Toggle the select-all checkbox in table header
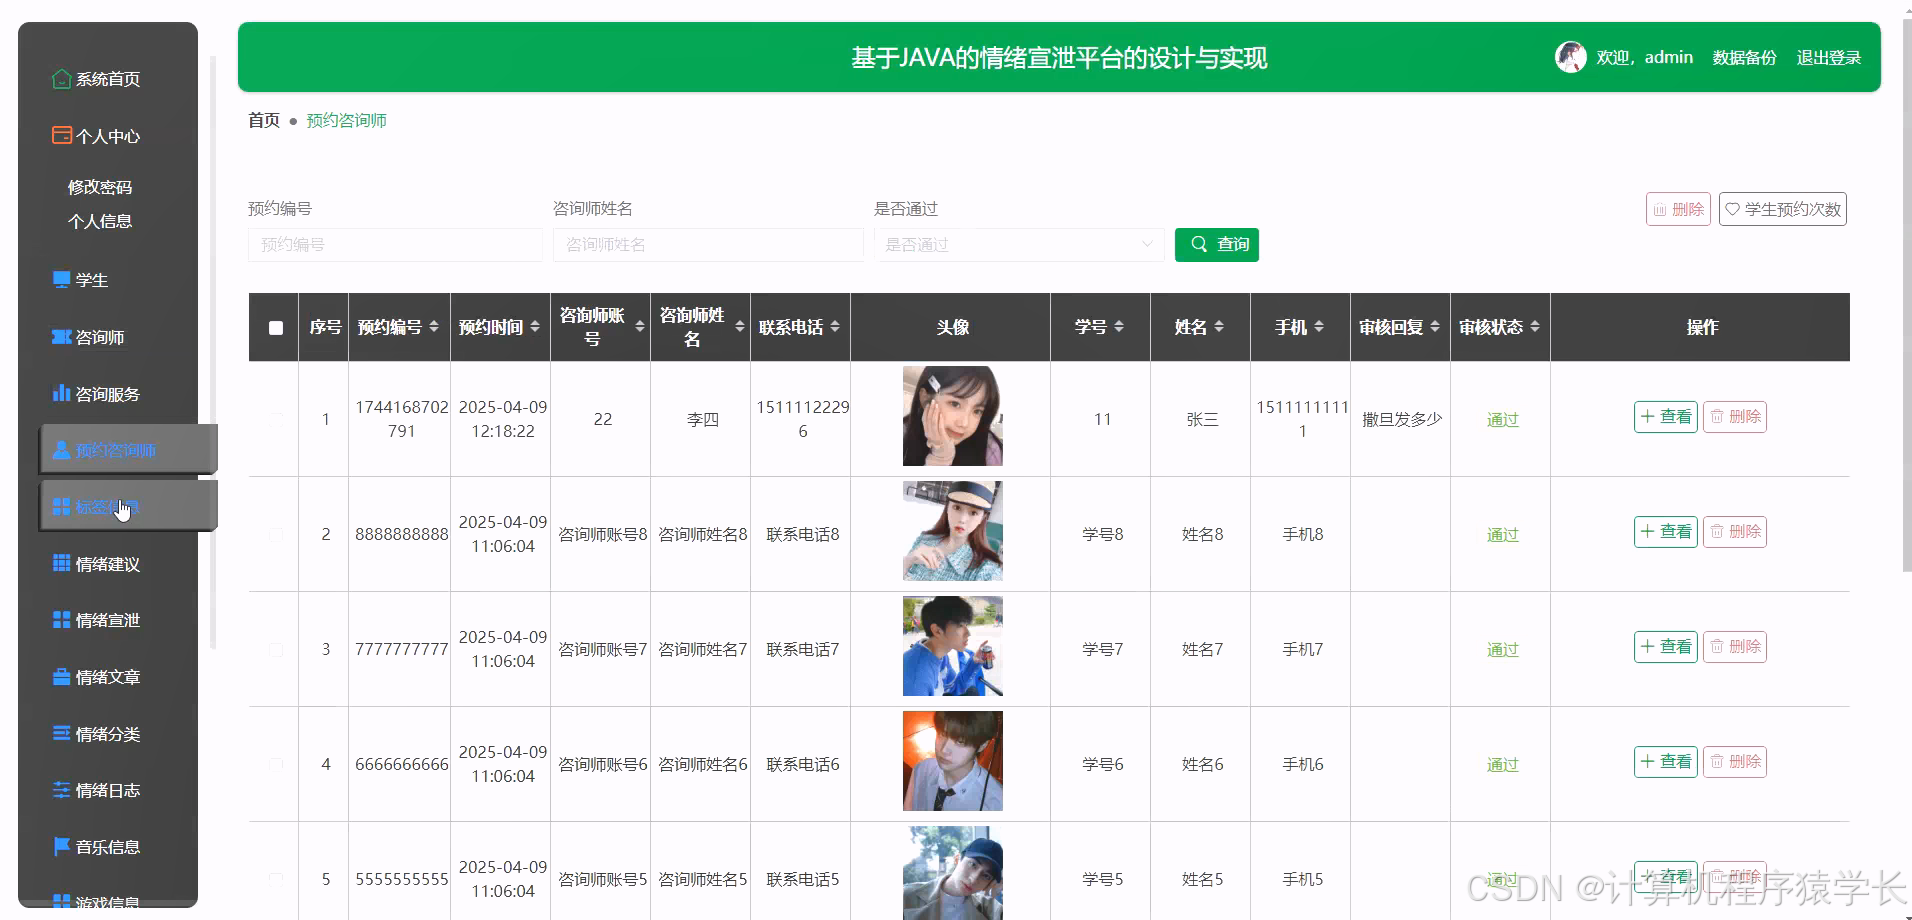The width and height of the screenshot is (1912, 920). pos(276,327)
